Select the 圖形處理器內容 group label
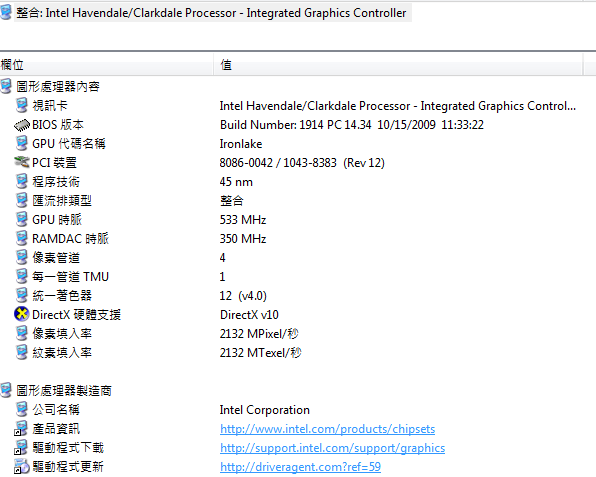Image resolution: width=596 pixels, height=477 pixels. coord(58,87)
